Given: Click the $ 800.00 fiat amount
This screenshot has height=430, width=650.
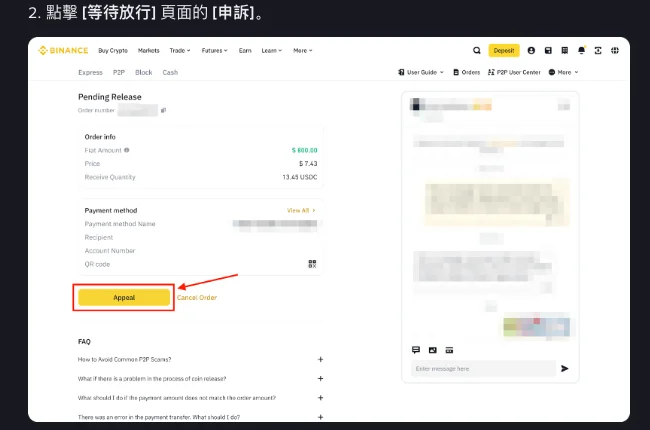Looking at the screenshot, I should coord(305,150).
